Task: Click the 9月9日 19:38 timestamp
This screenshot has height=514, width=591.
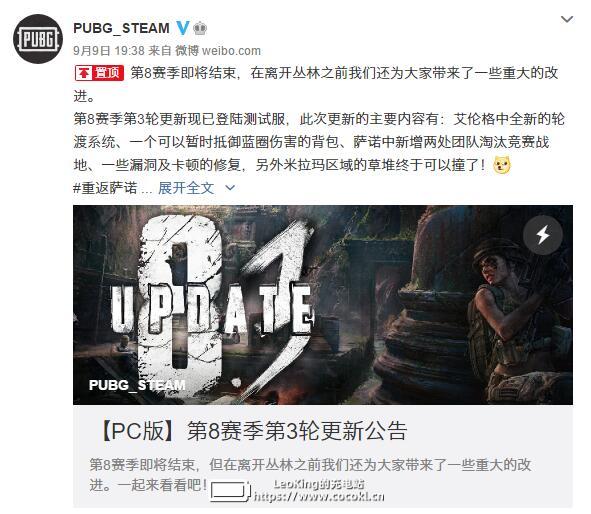Action: (109, 50)
